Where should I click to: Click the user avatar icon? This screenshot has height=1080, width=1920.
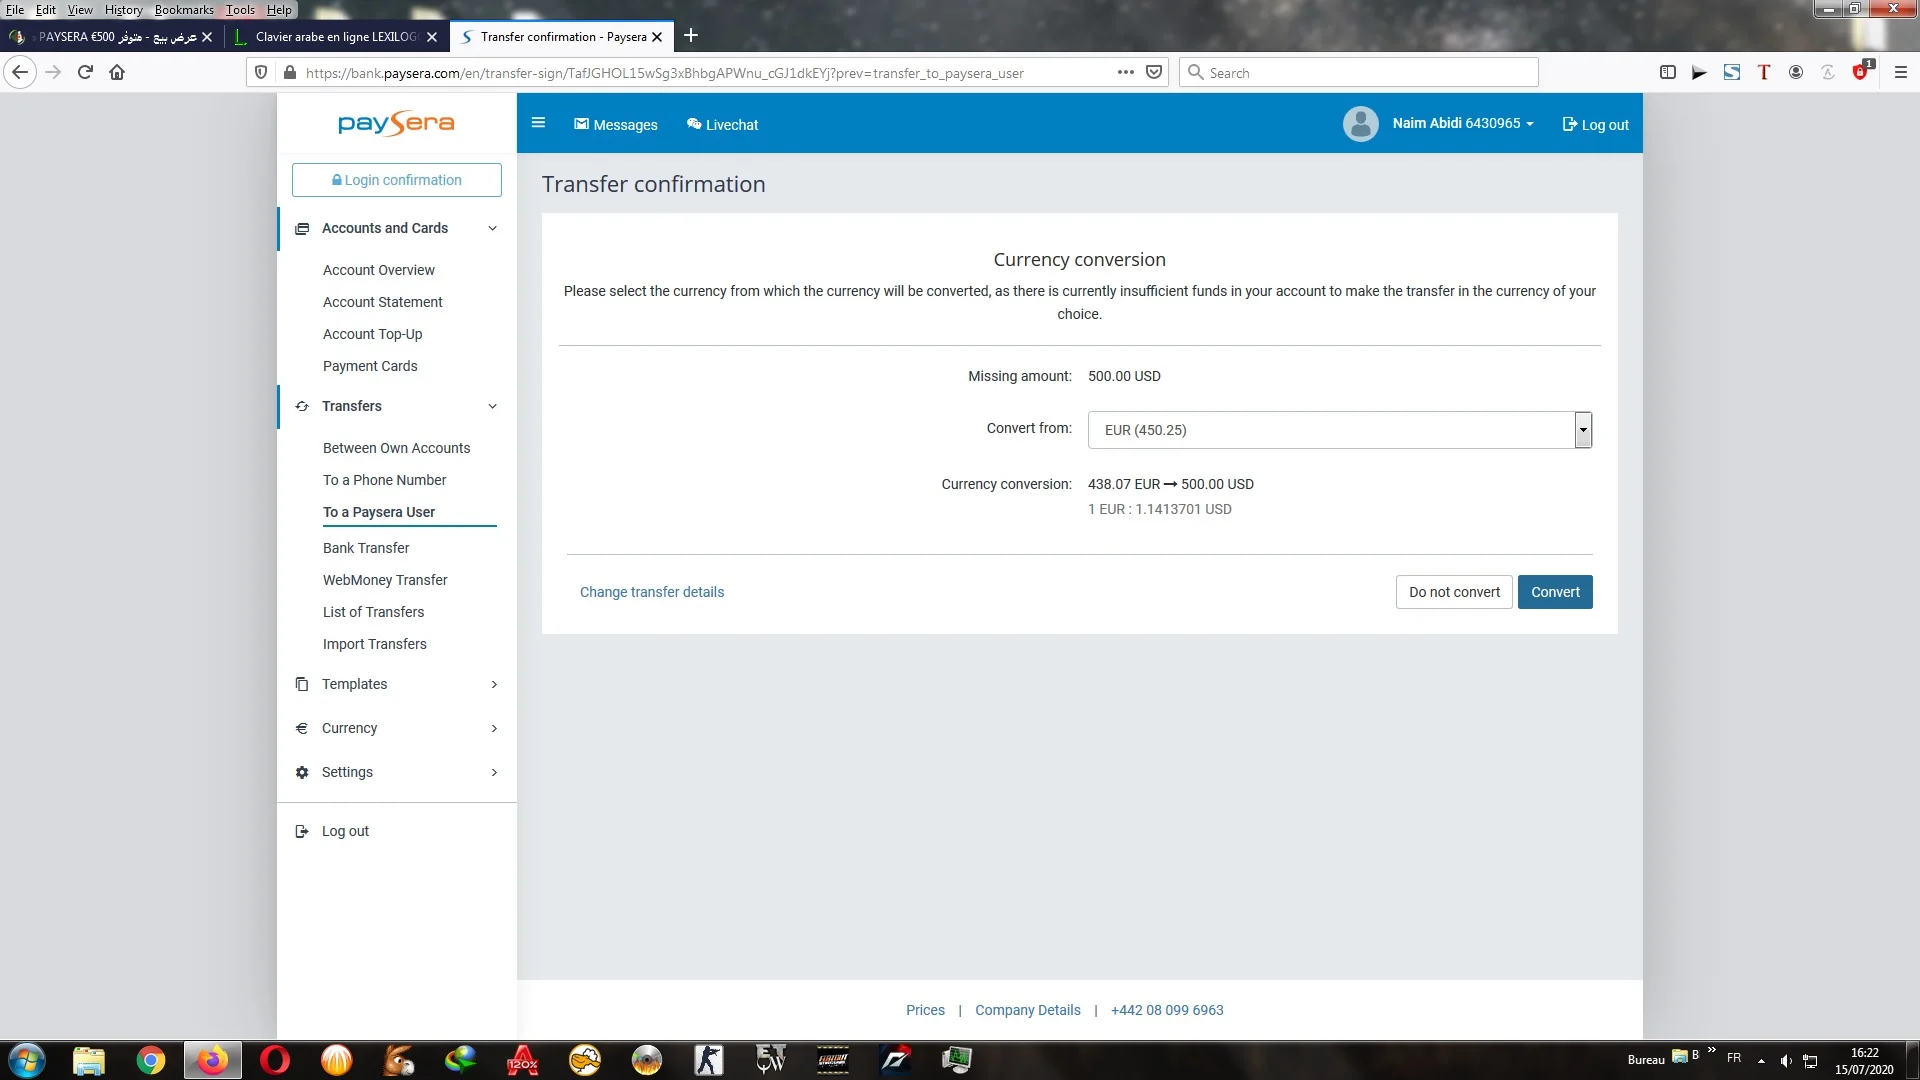pyautogui.click(x=1360, y=124)
